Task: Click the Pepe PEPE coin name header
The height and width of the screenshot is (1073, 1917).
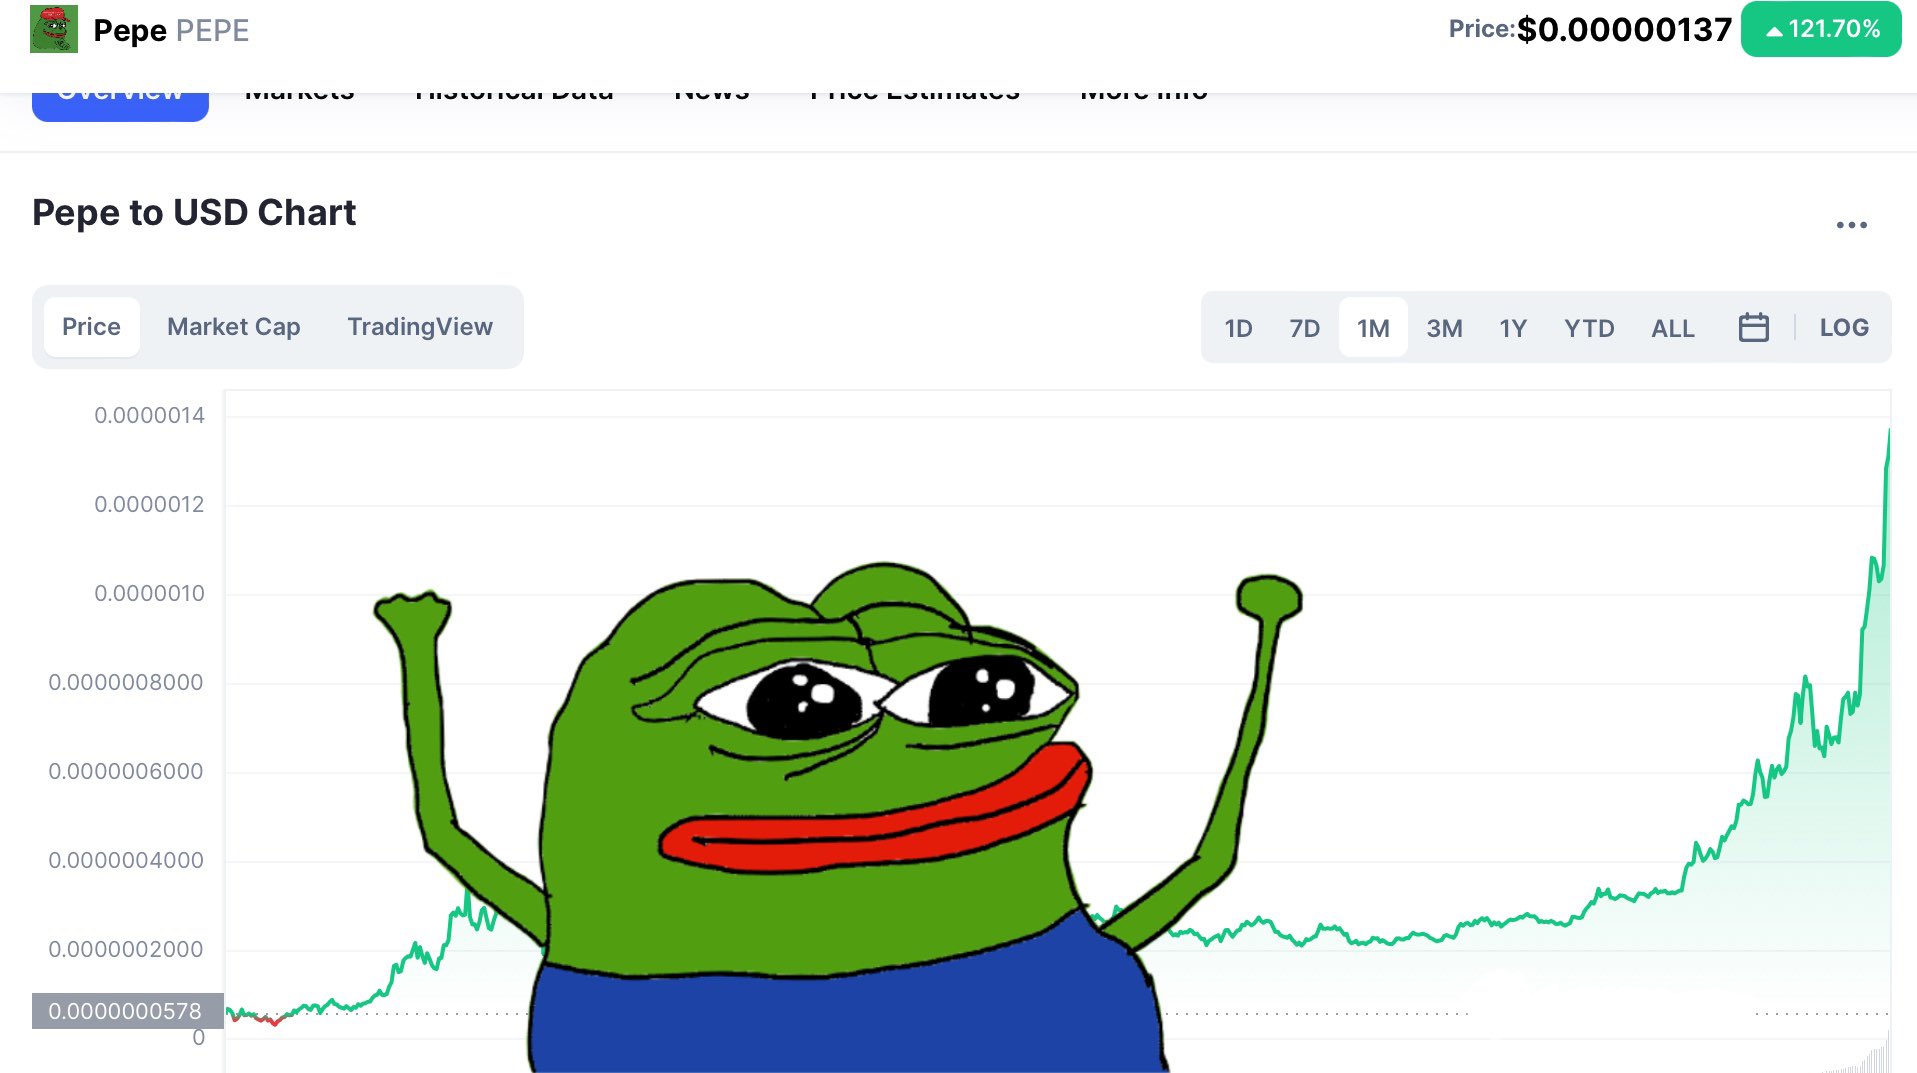Action: click(x=171, y=30)
